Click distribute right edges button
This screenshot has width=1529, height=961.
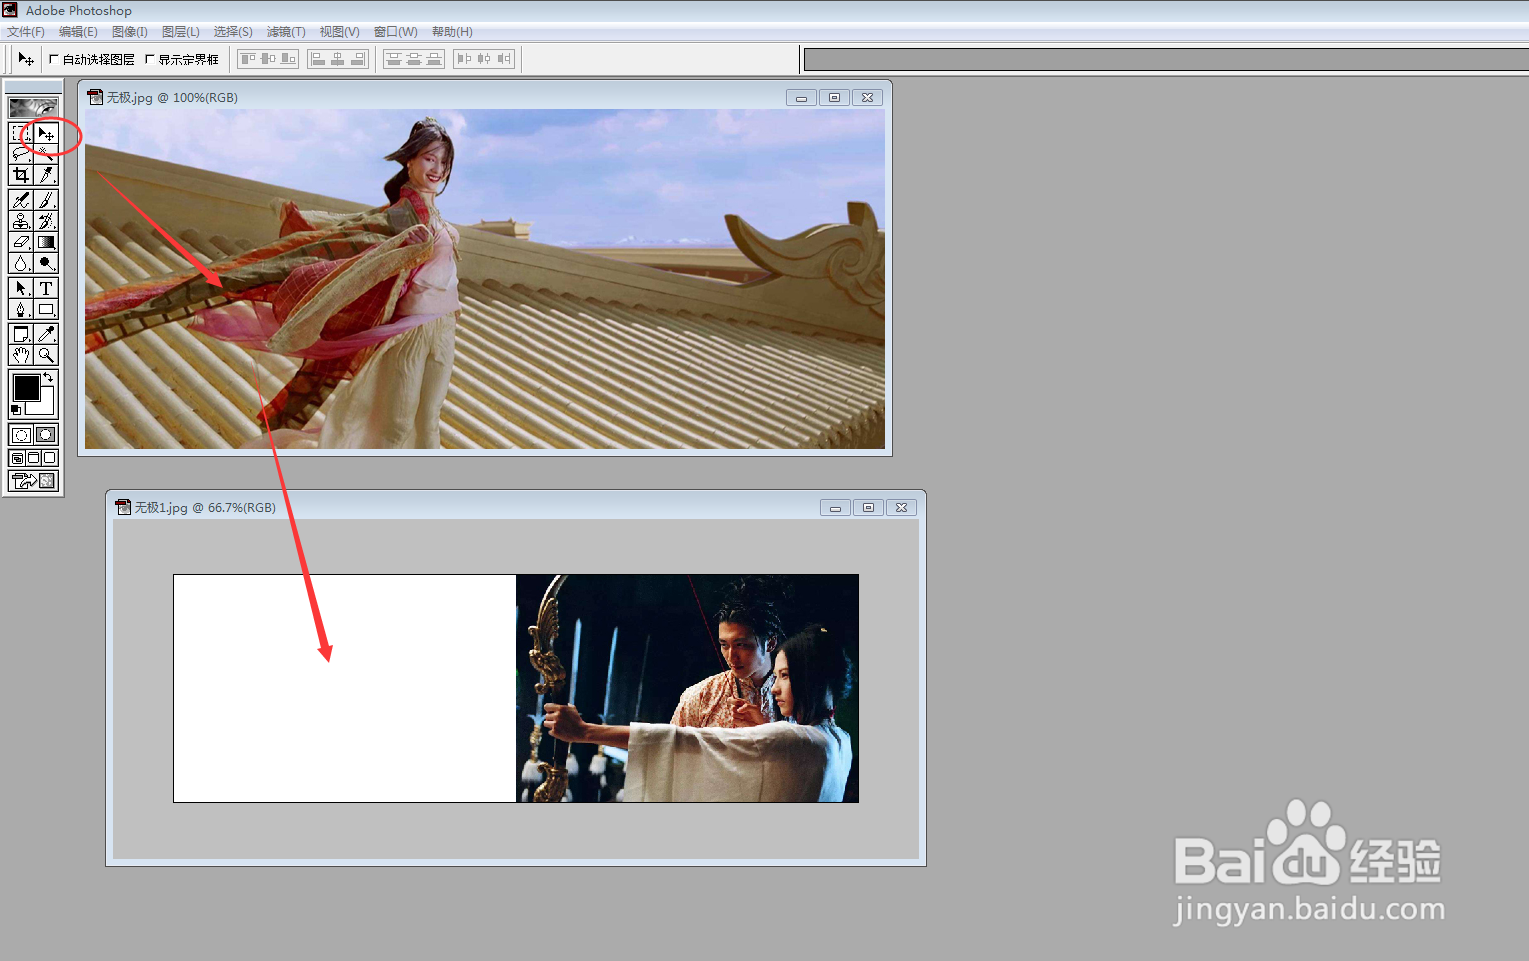(504, 59)
